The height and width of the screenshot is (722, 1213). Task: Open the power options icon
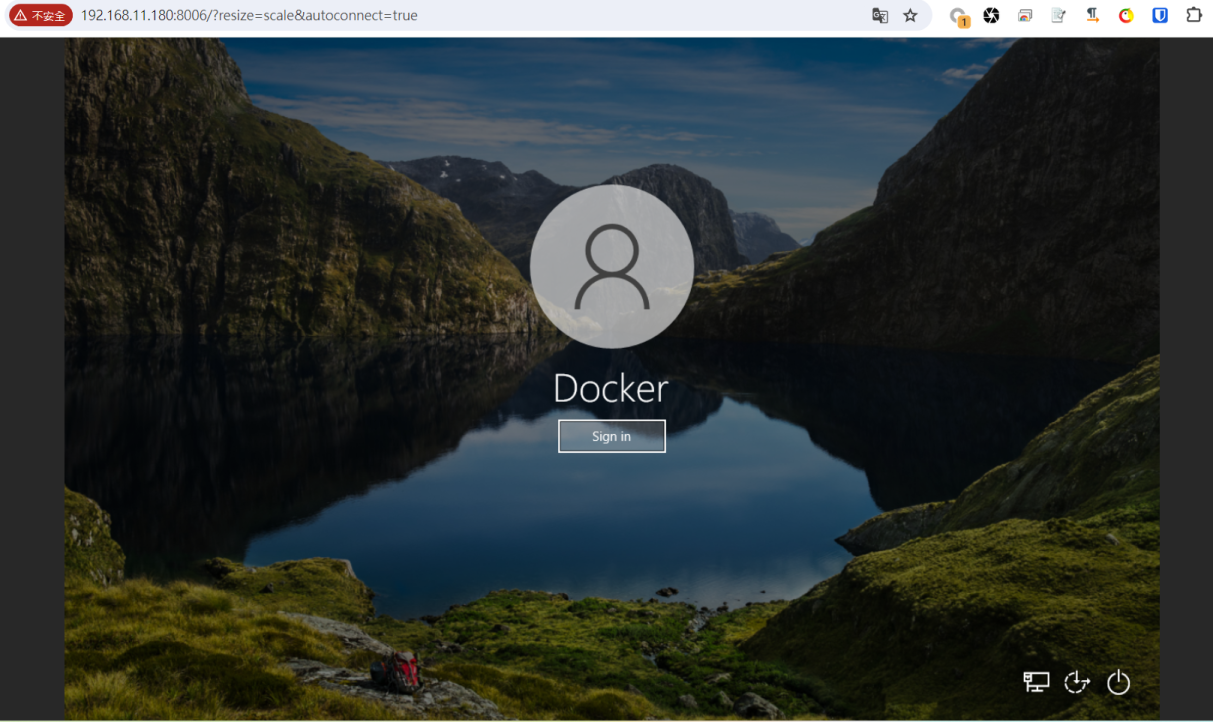click(x=1118, y=682)
